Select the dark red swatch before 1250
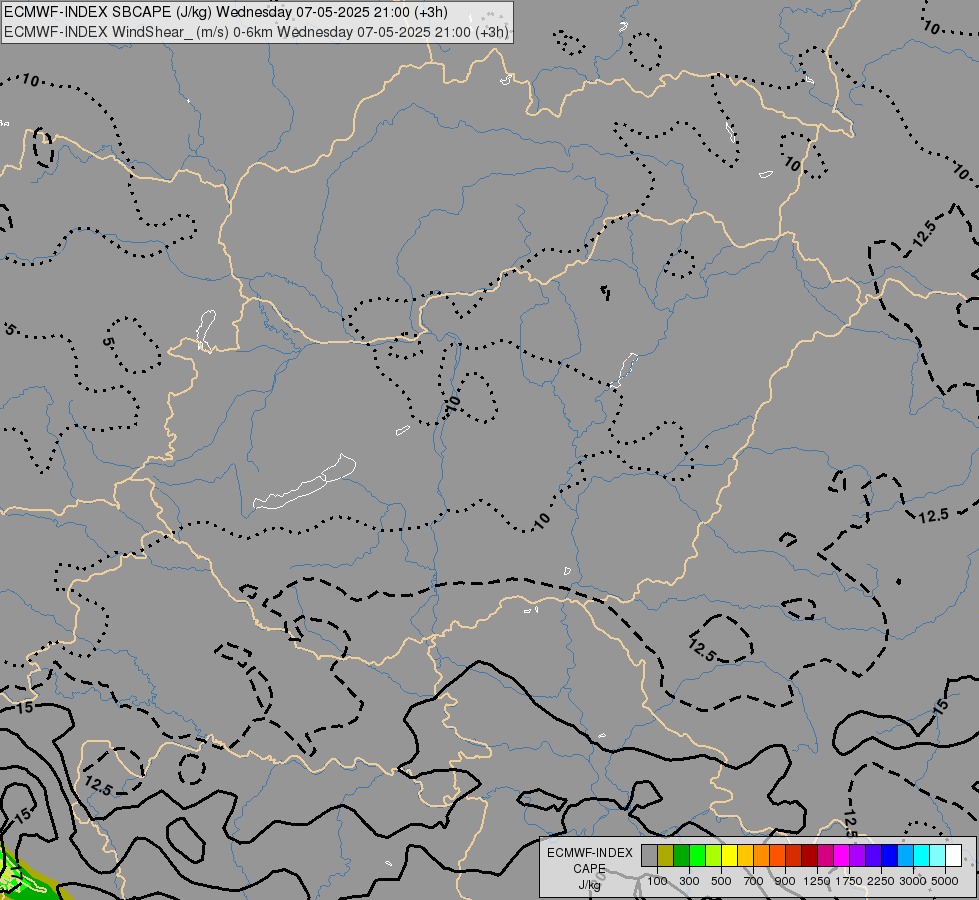 [x=810, y=855]
